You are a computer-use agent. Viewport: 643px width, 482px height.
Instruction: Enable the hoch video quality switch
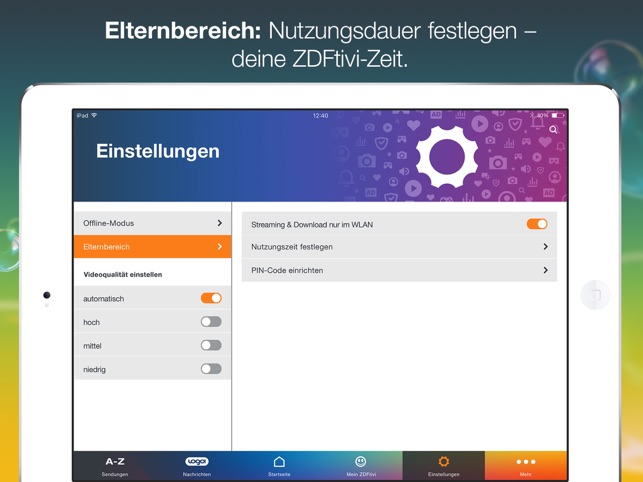click(x=211, y=322)
